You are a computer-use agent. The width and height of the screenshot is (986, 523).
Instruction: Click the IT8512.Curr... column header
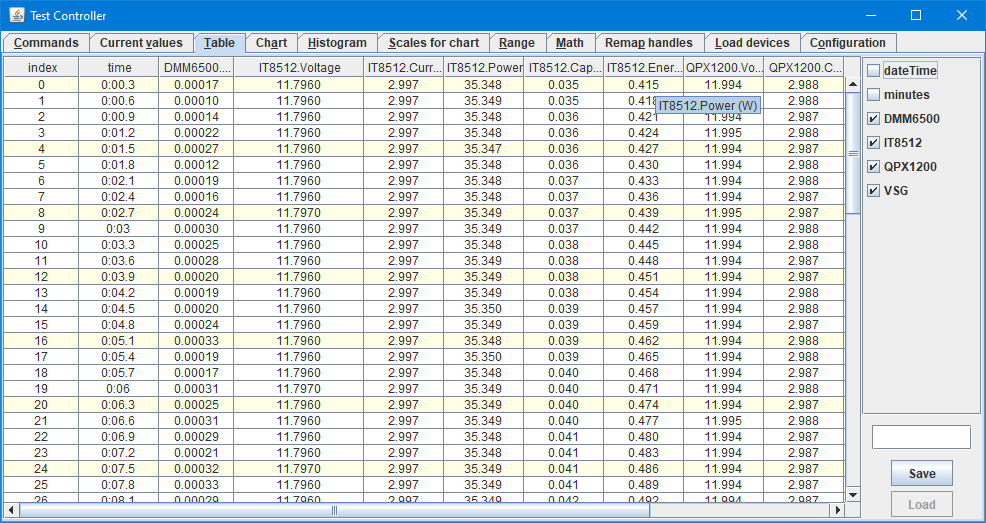404,67
